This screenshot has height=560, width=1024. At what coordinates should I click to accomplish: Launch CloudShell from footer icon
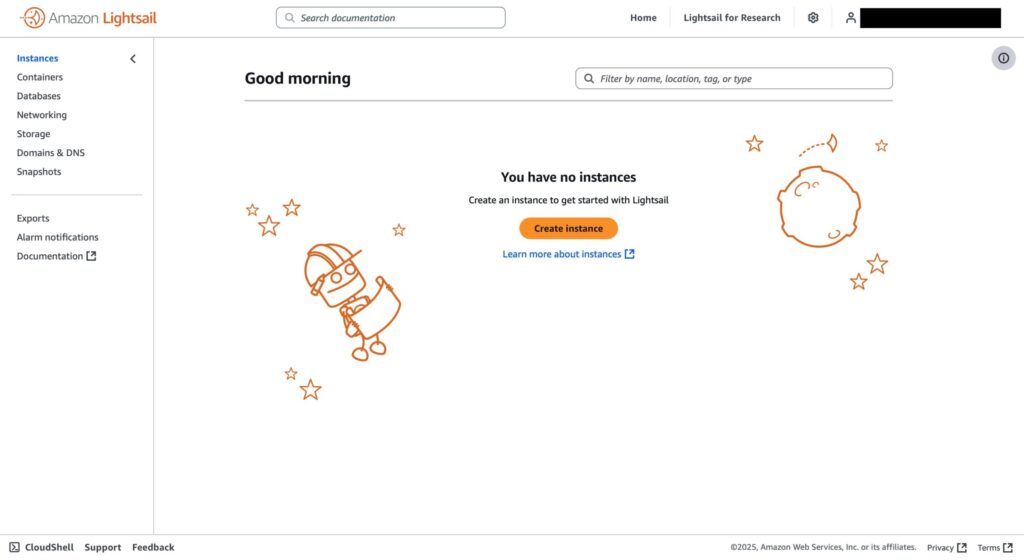point(14,547)
